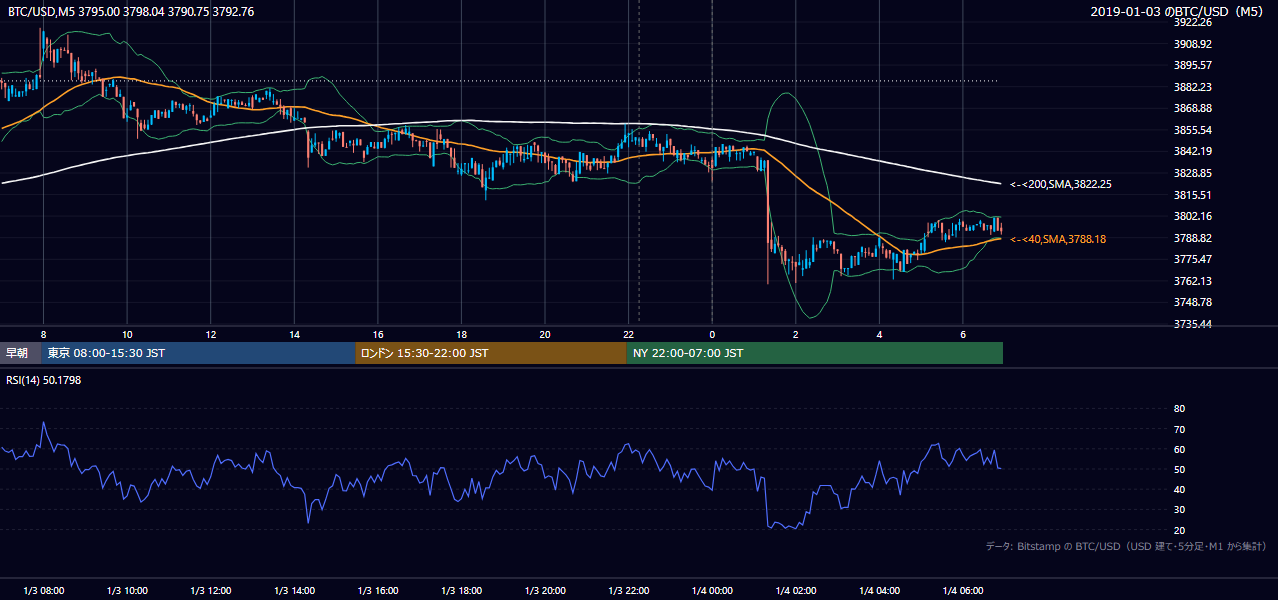The image size is (1278, 600).
Task: Click the 東京 08:00-15:30 JST session bar
Action: tap(198, 353)
